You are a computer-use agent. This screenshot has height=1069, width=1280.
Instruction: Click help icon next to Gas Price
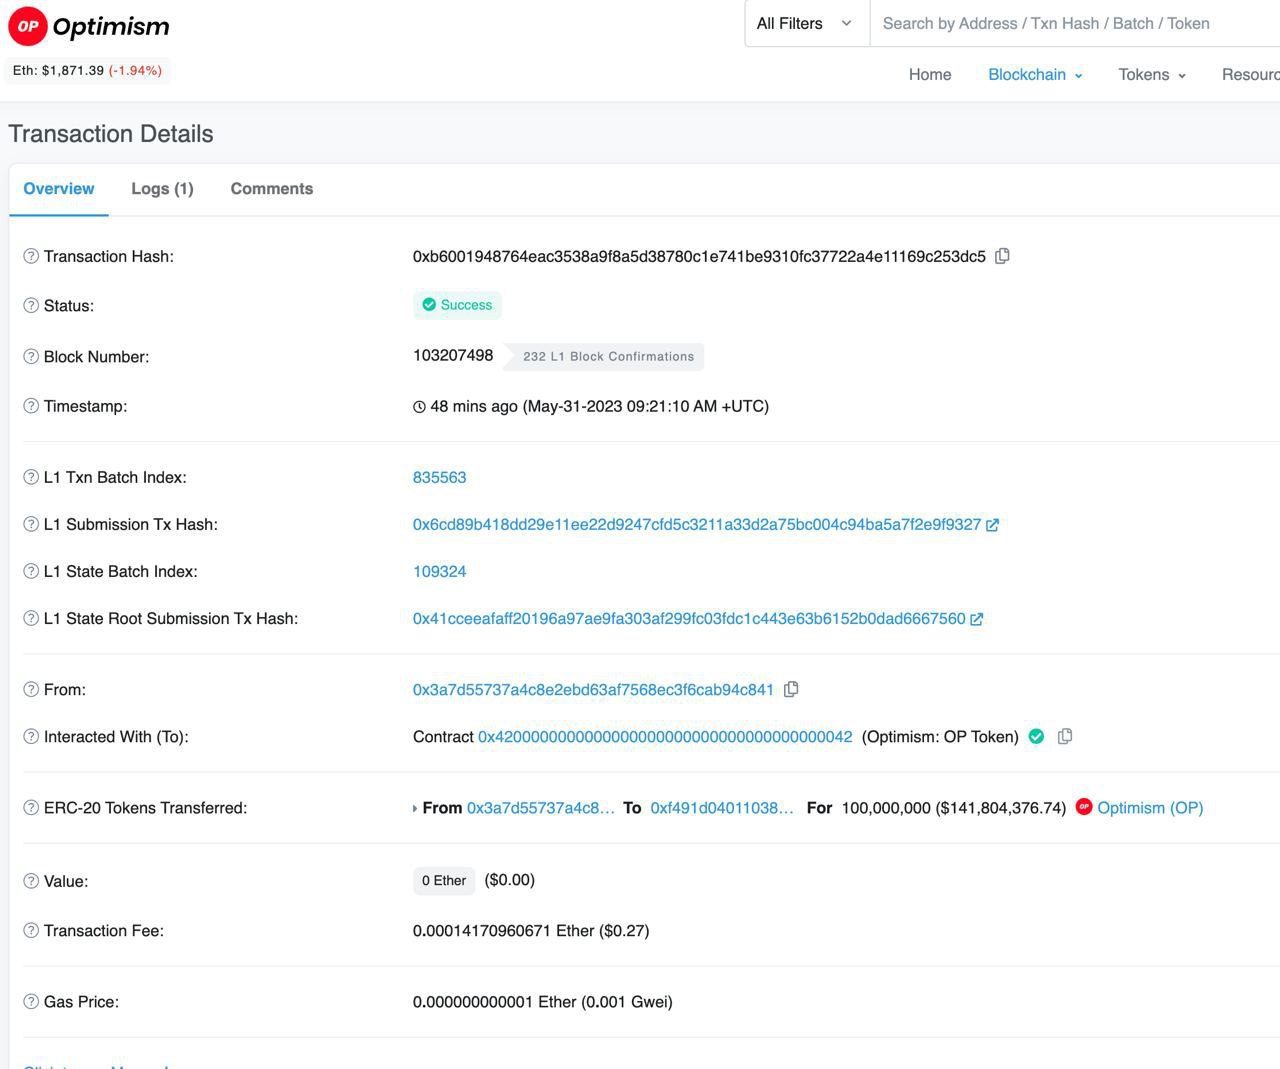click(31, 1001)
